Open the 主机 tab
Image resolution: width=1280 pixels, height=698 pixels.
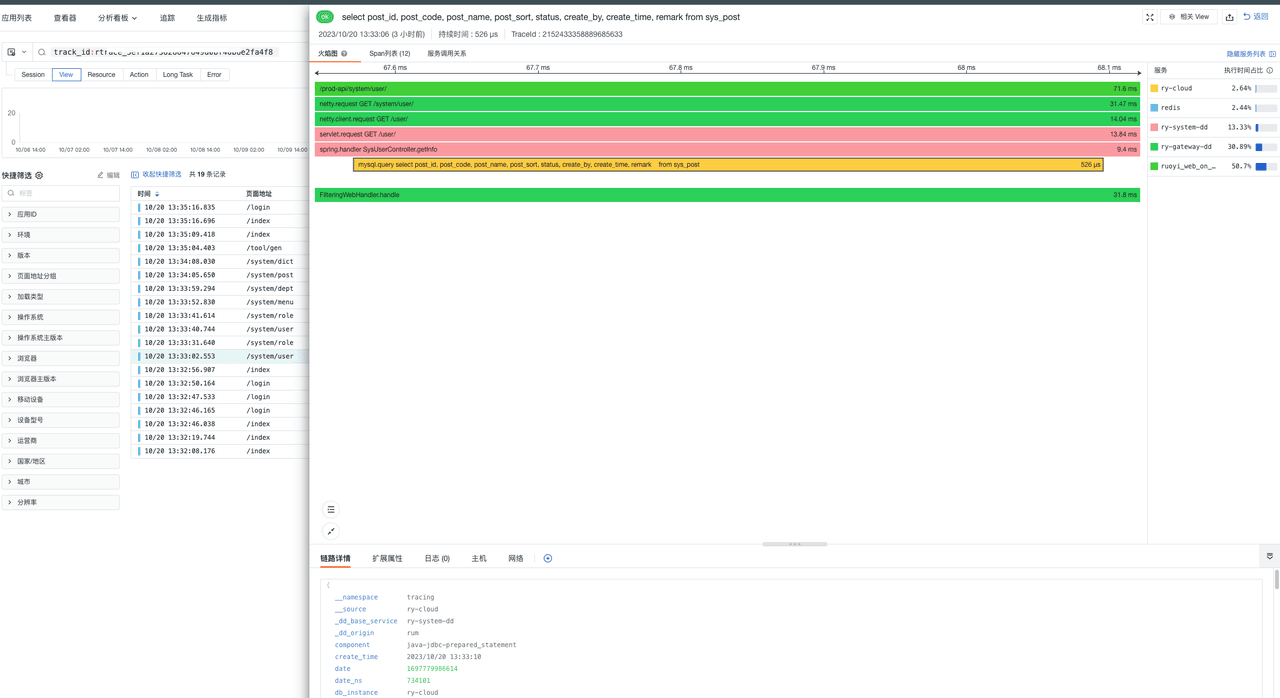pos(479,559)
